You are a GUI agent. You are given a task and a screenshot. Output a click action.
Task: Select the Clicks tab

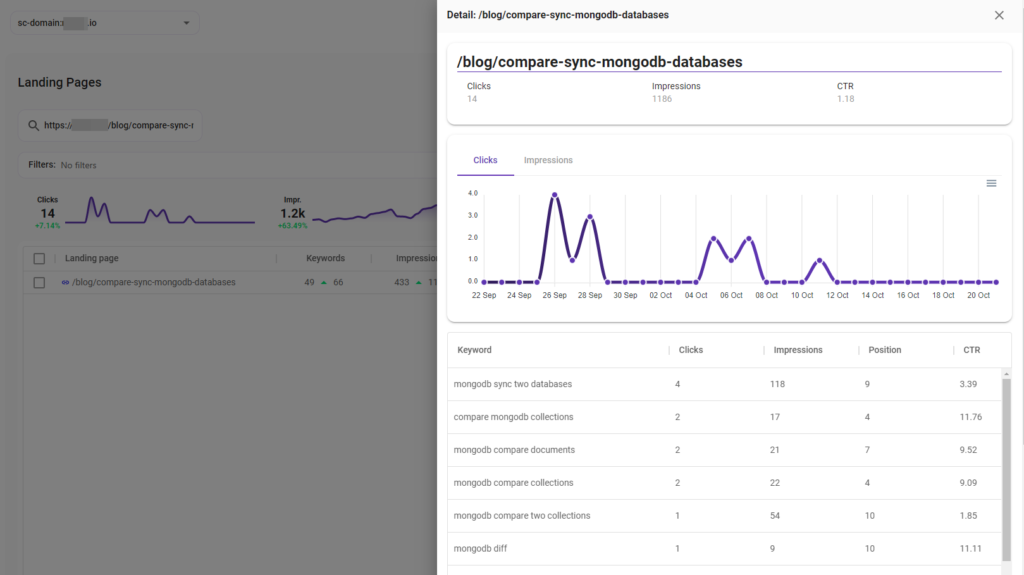(x=485, y=160)
